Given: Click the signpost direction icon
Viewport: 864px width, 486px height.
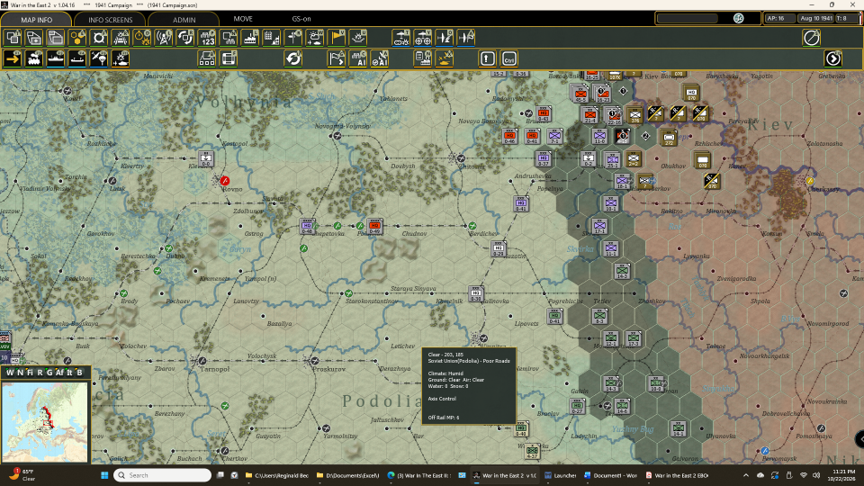Looking at the screenshot, I should (294, 38).
